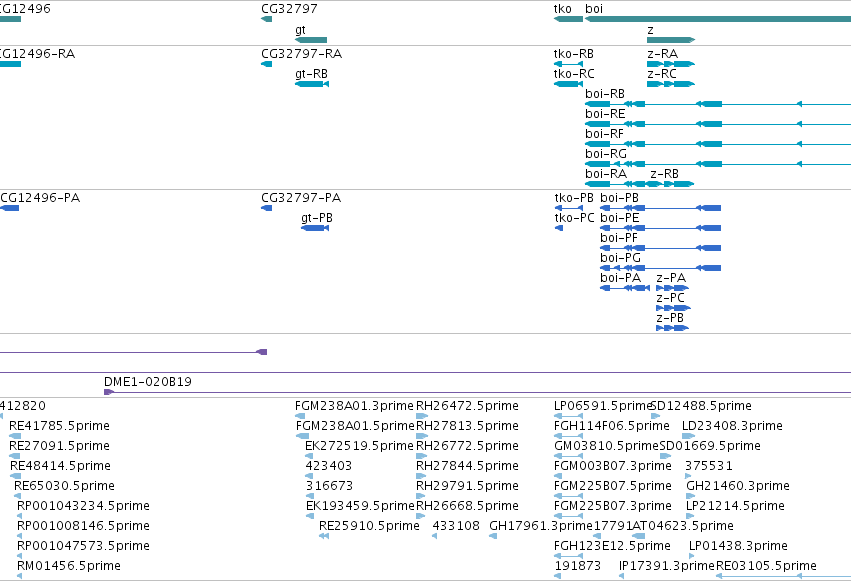Click transcript boi-RA
The height and width of the screenshot is (581, 851).
point(615,184)
